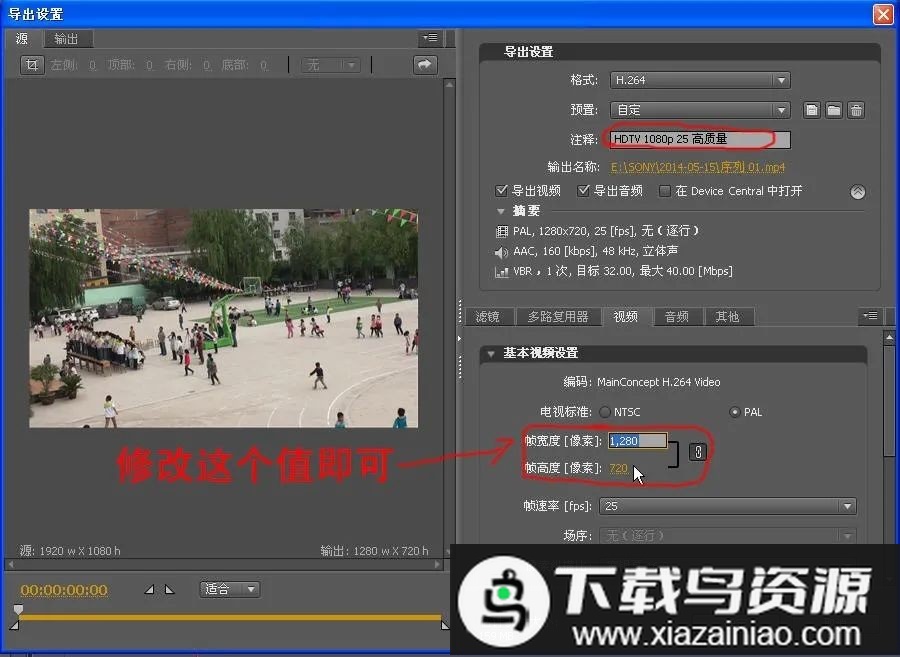The width and height of the screenshot is (900, 657).
Task: Open the 格式 H.264 dropdown
Action: tap(700, 80)
